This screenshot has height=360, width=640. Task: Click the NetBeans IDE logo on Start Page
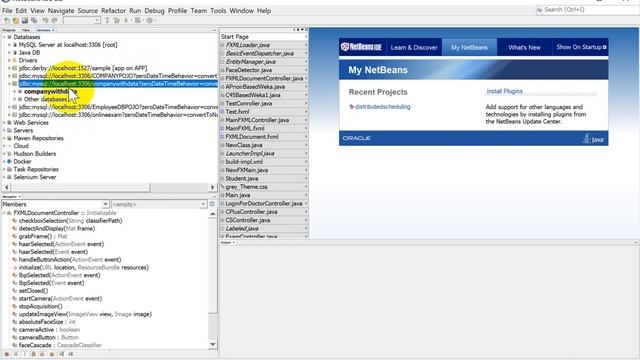pyautogui.click(x=361, y=47)
